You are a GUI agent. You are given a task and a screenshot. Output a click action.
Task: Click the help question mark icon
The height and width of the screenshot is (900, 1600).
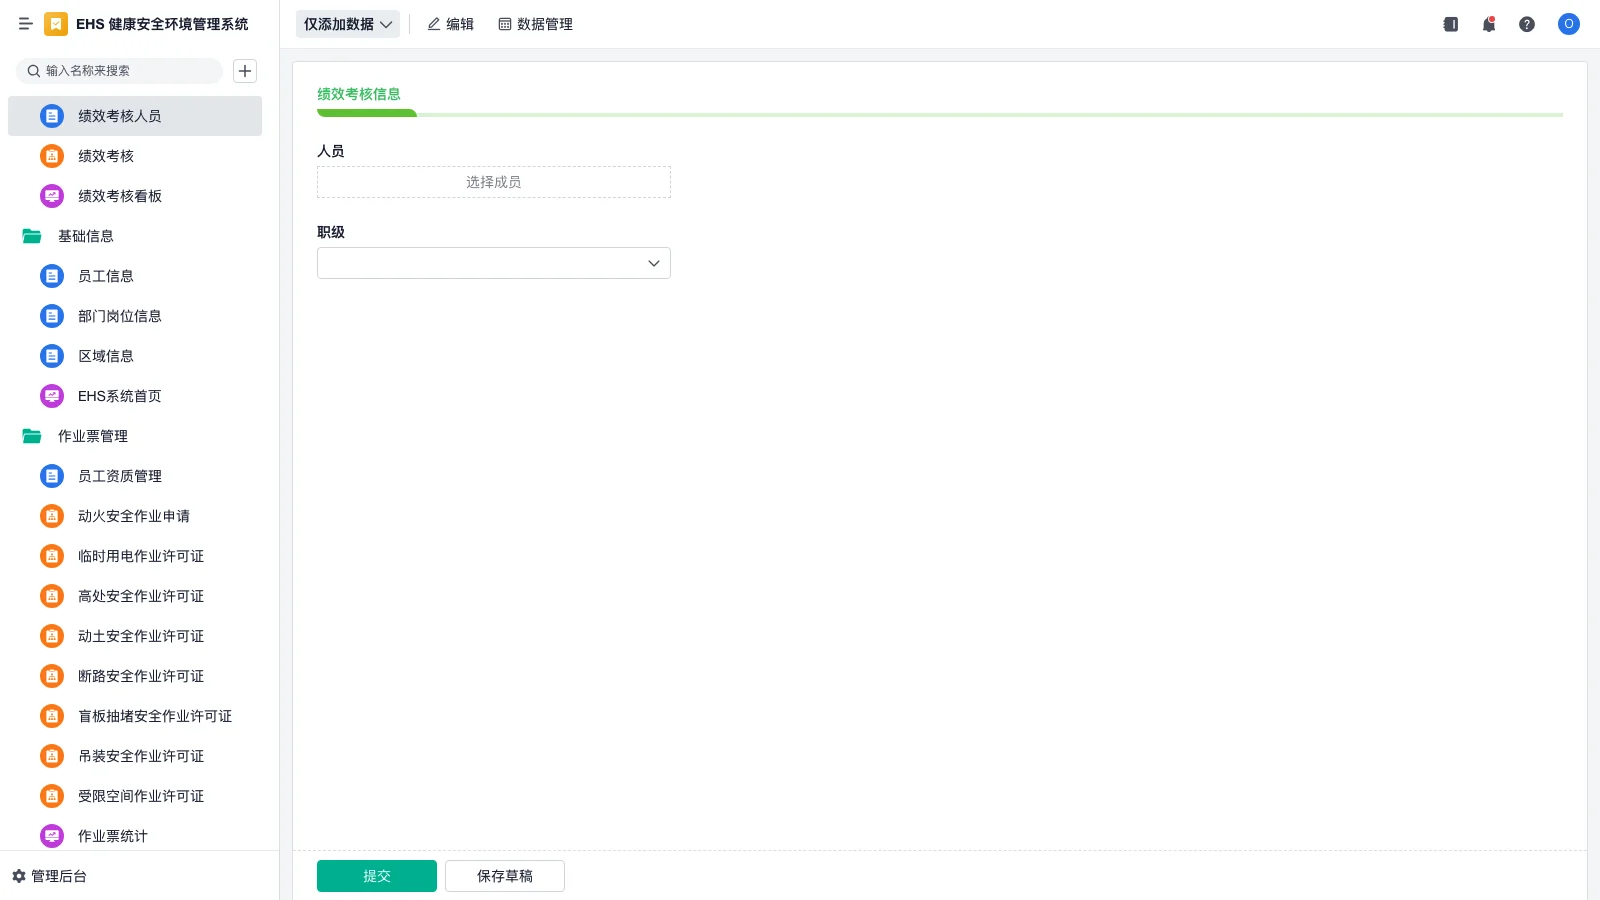coord(1527,24)
